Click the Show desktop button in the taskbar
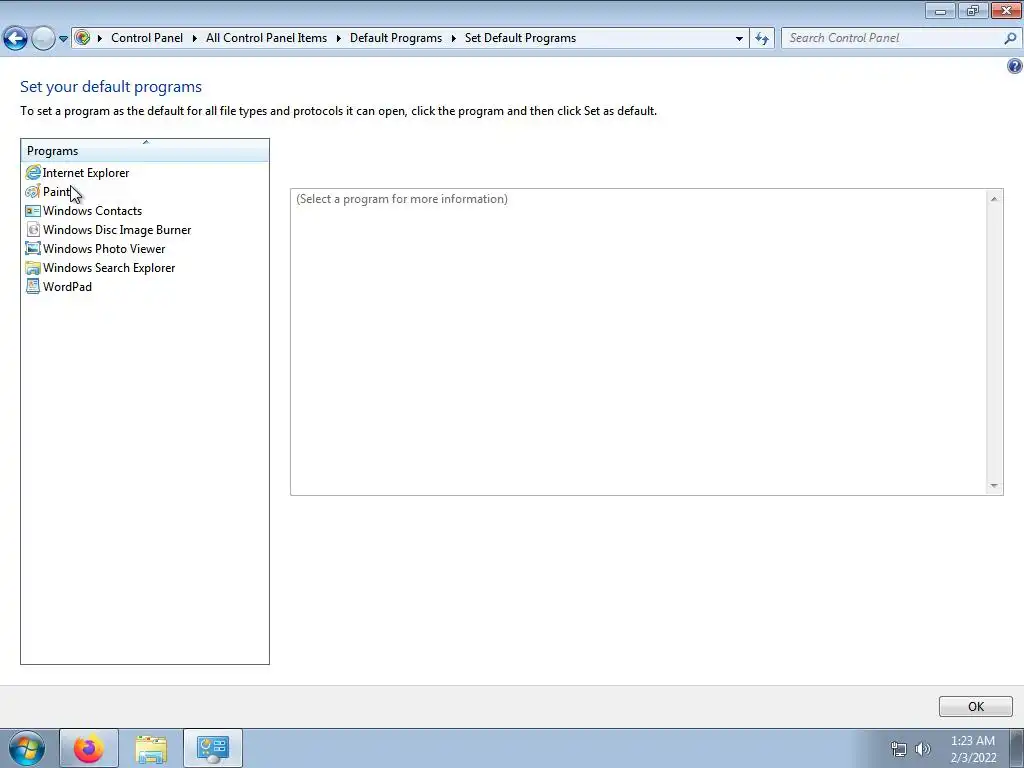Image resolution: width=1024 pixels, height=768 pixels. [x=1017, y=748]
